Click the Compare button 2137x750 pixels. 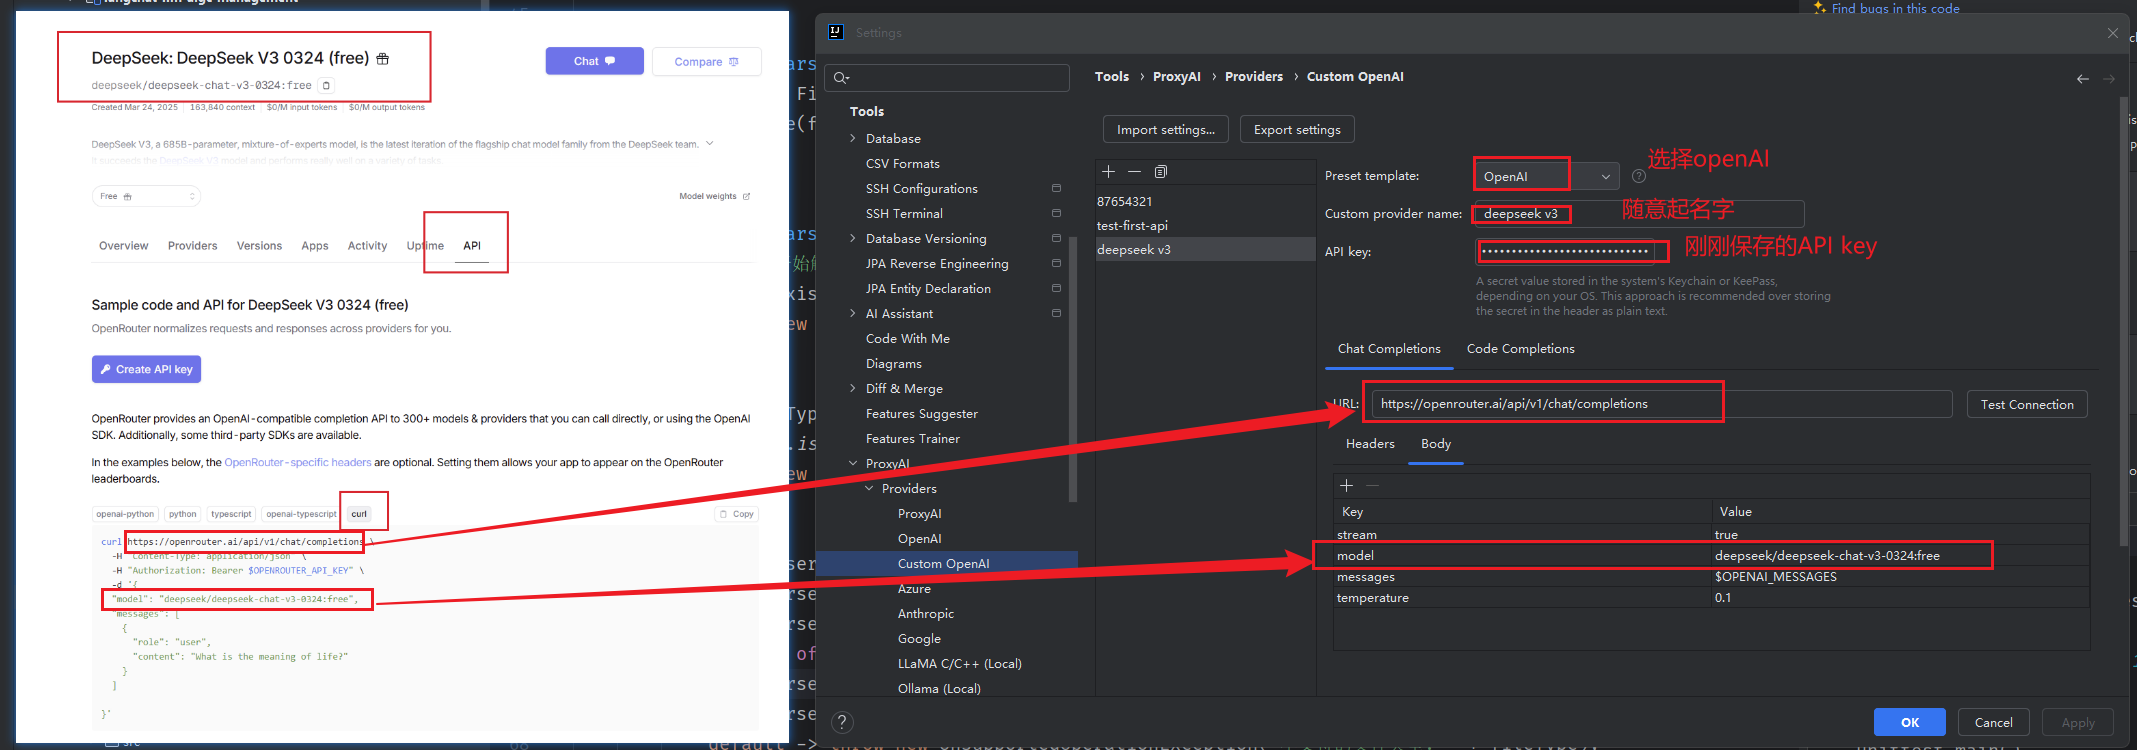coord(706,61)
